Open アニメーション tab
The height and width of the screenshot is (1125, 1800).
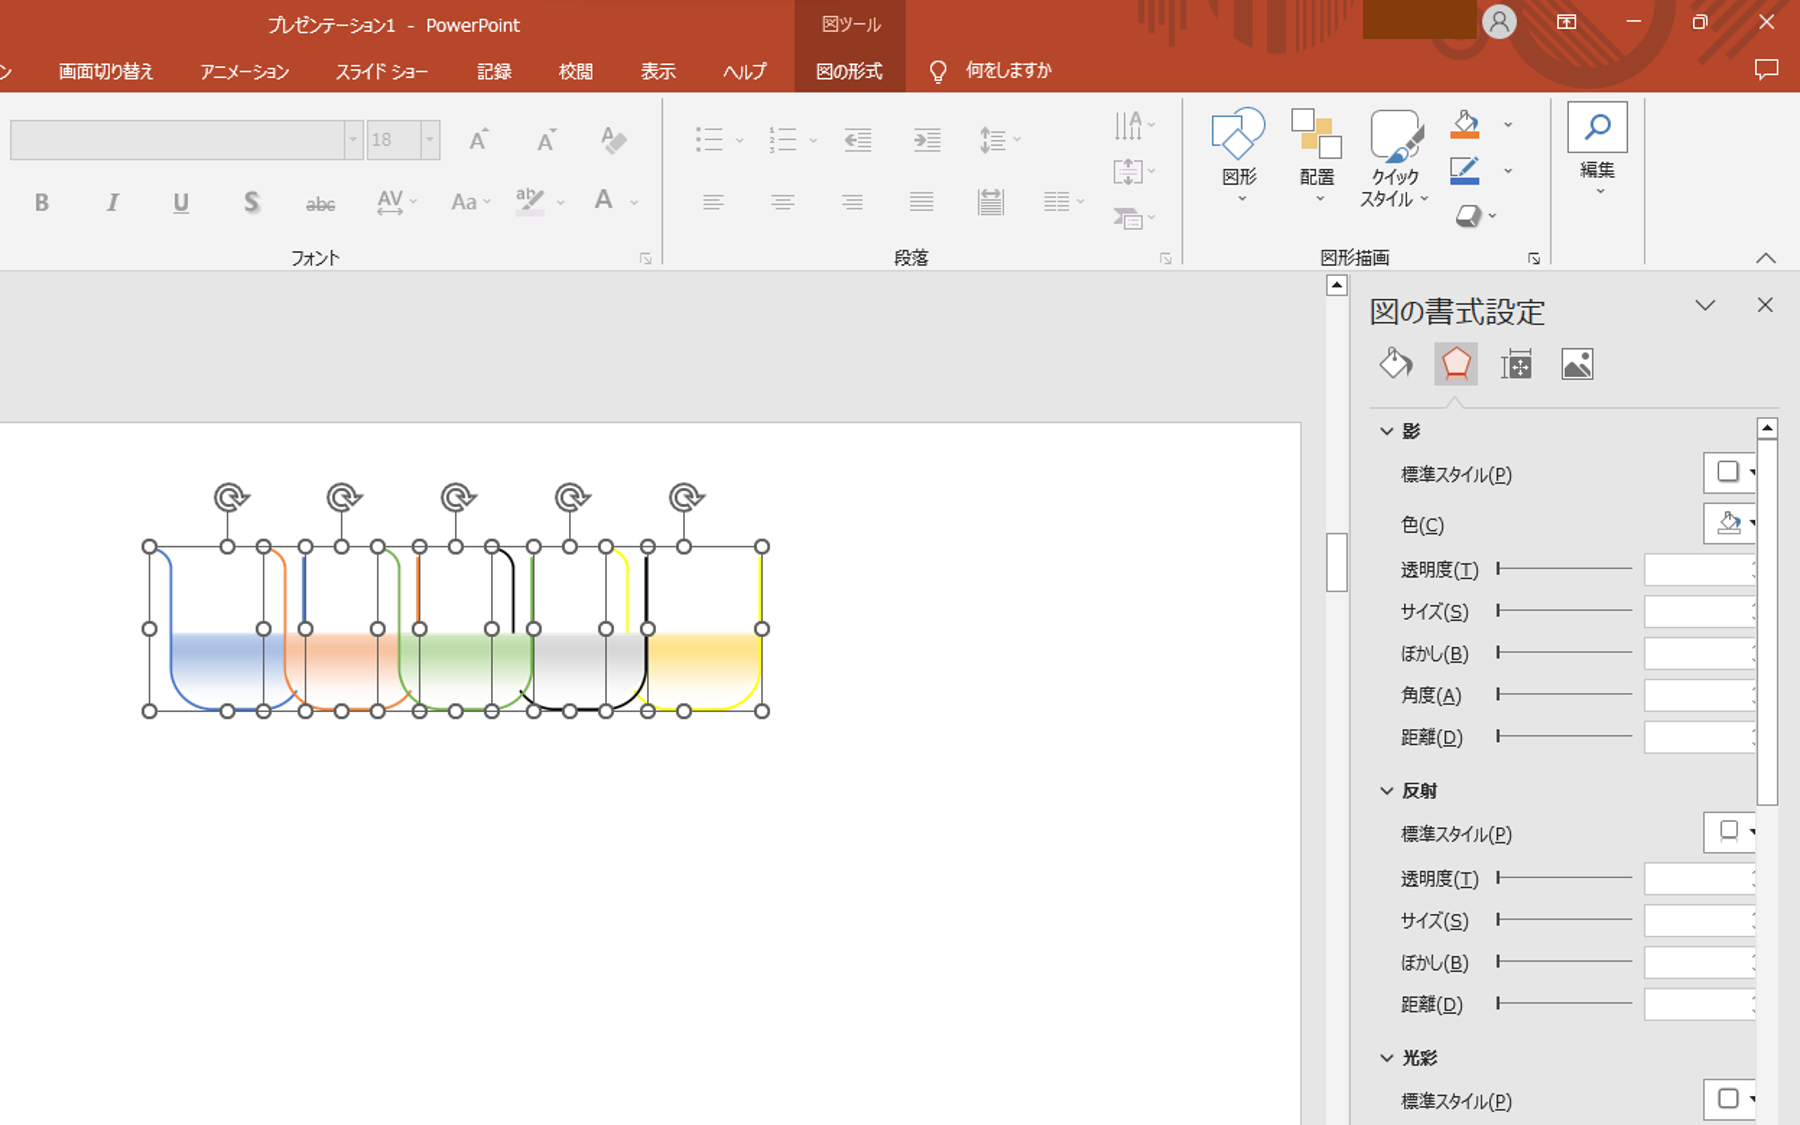[x=245, y=71]
